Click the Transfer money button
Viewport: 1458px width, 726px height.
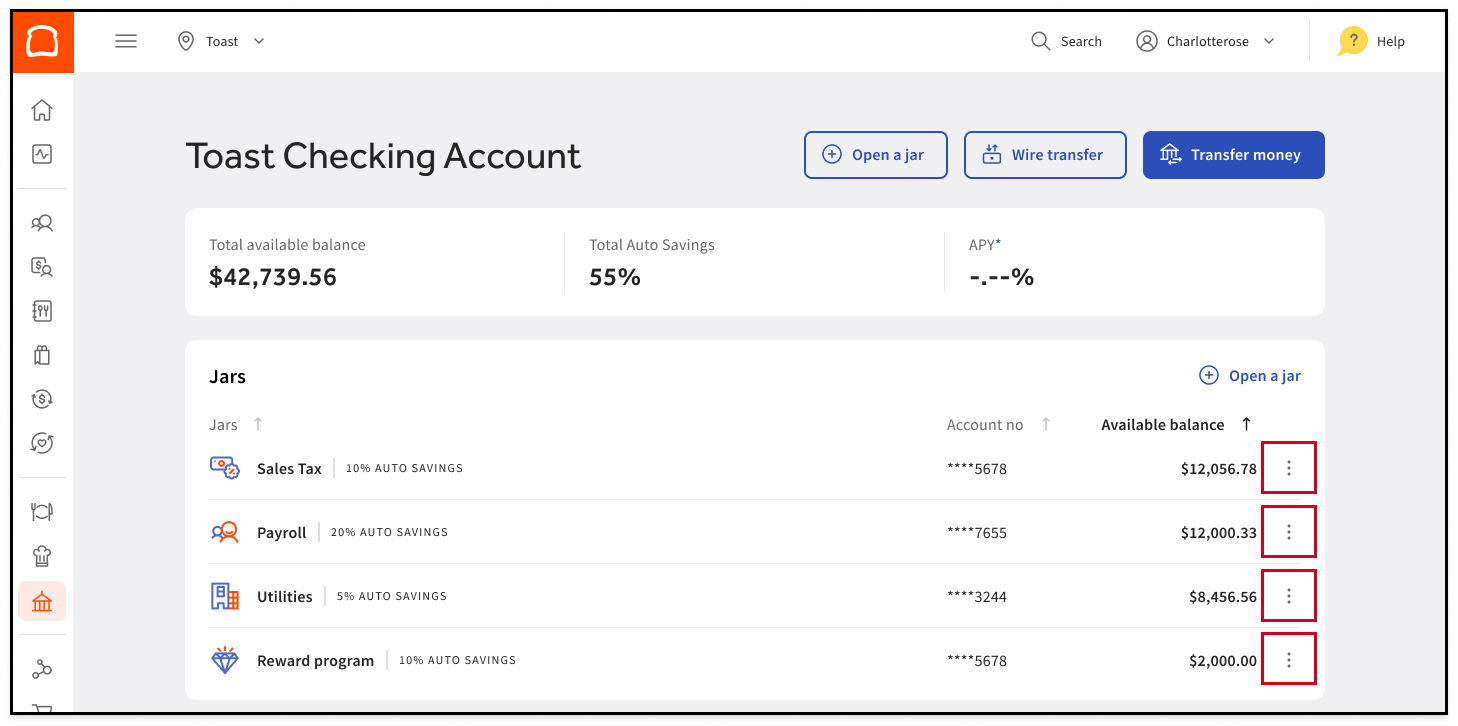1233,155
